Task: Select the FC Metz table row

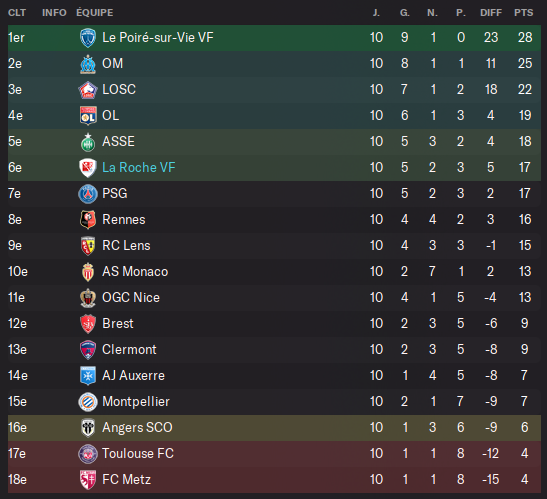Action: pos(274,480)
